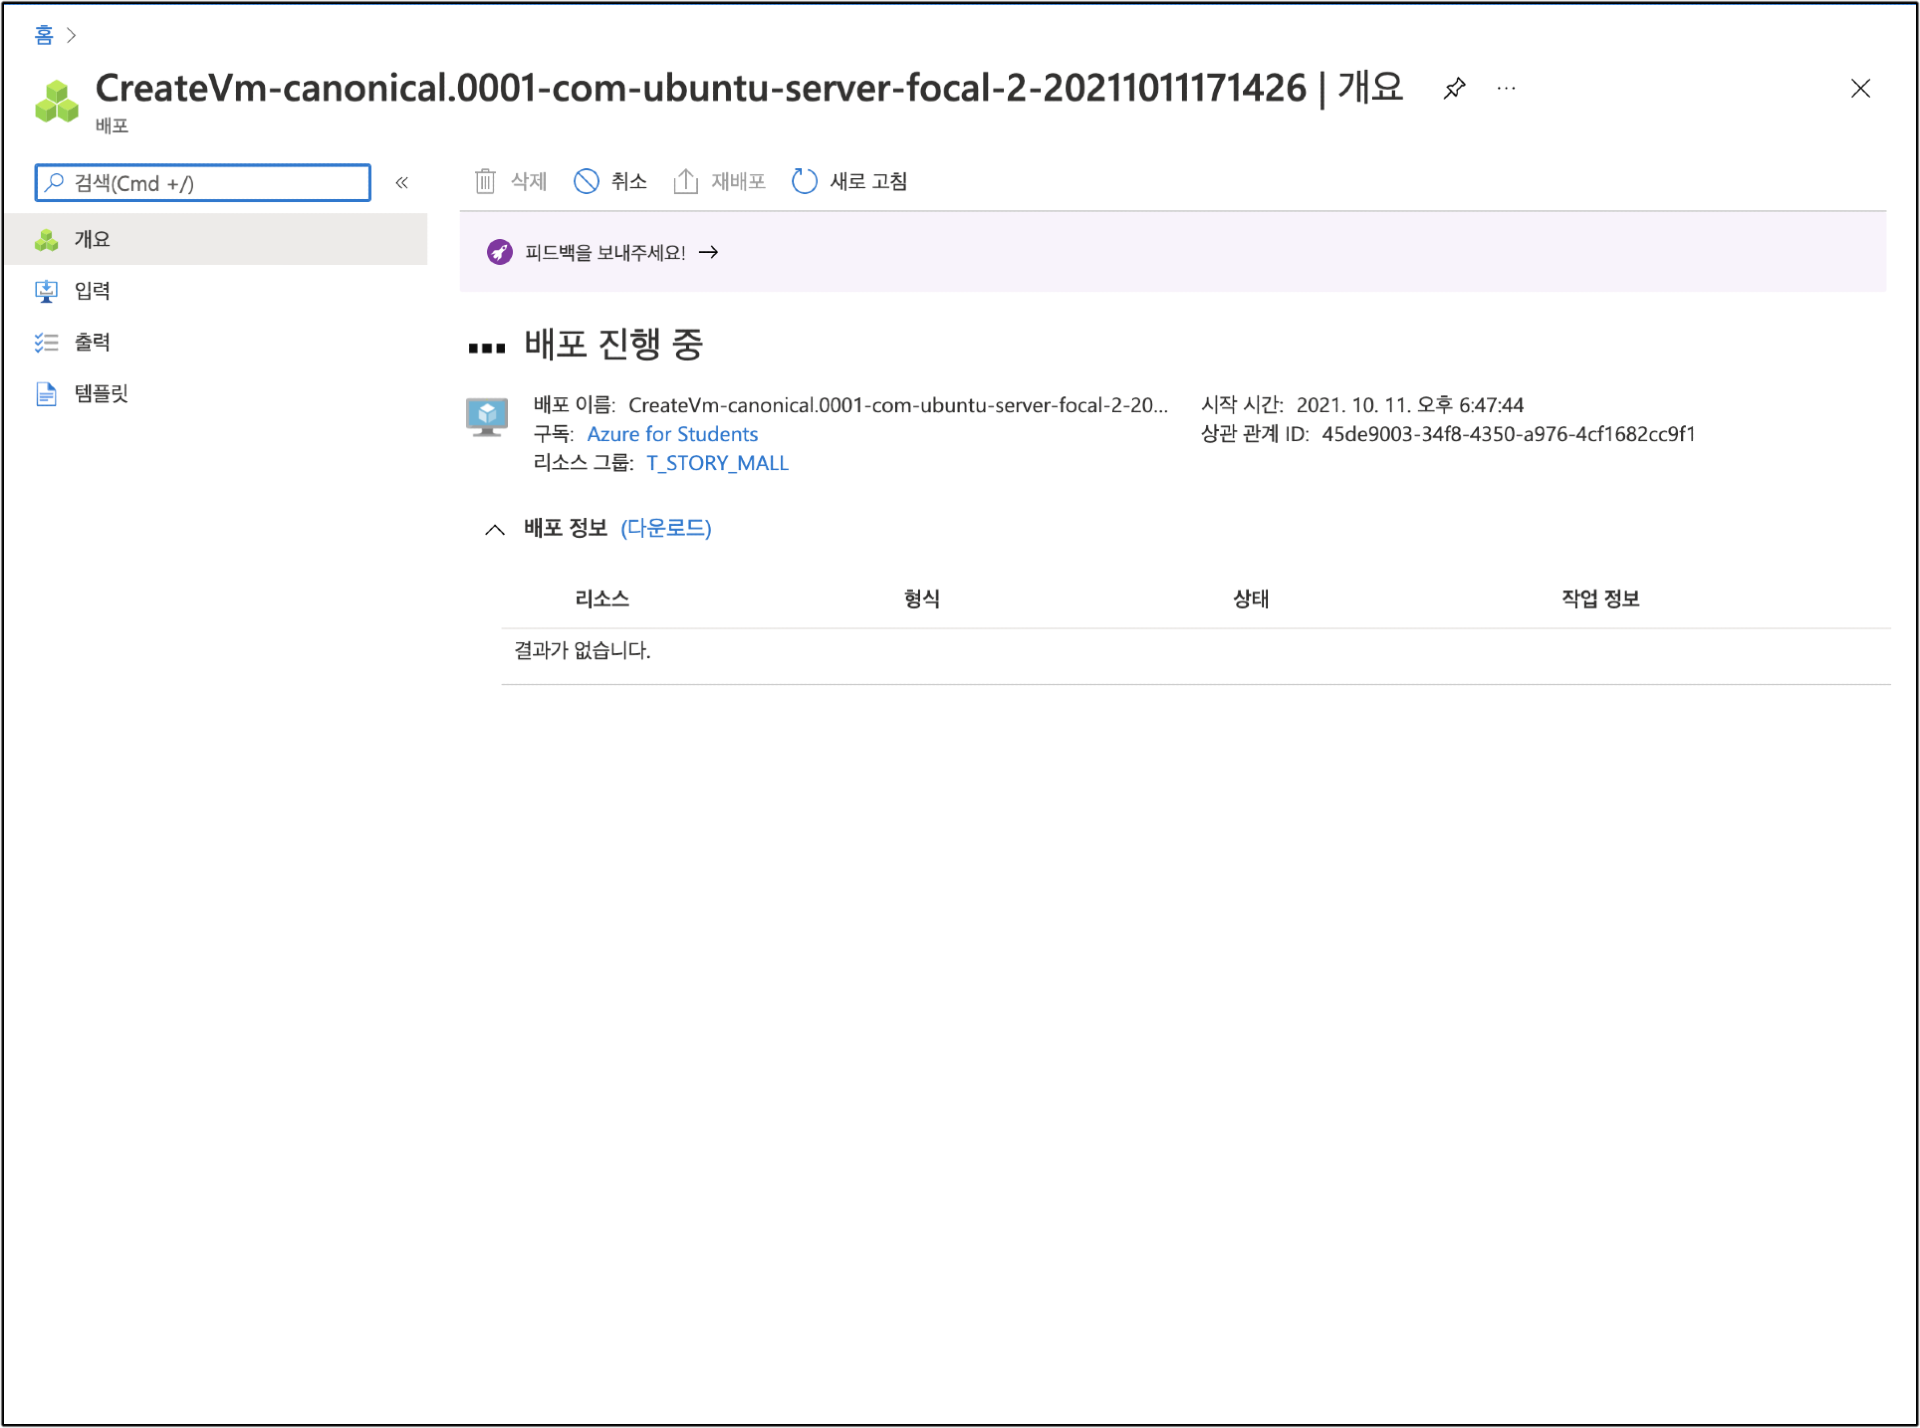Close the deployment blade with the X
The image size is (1920, 1428).
tap(1860, 88)
